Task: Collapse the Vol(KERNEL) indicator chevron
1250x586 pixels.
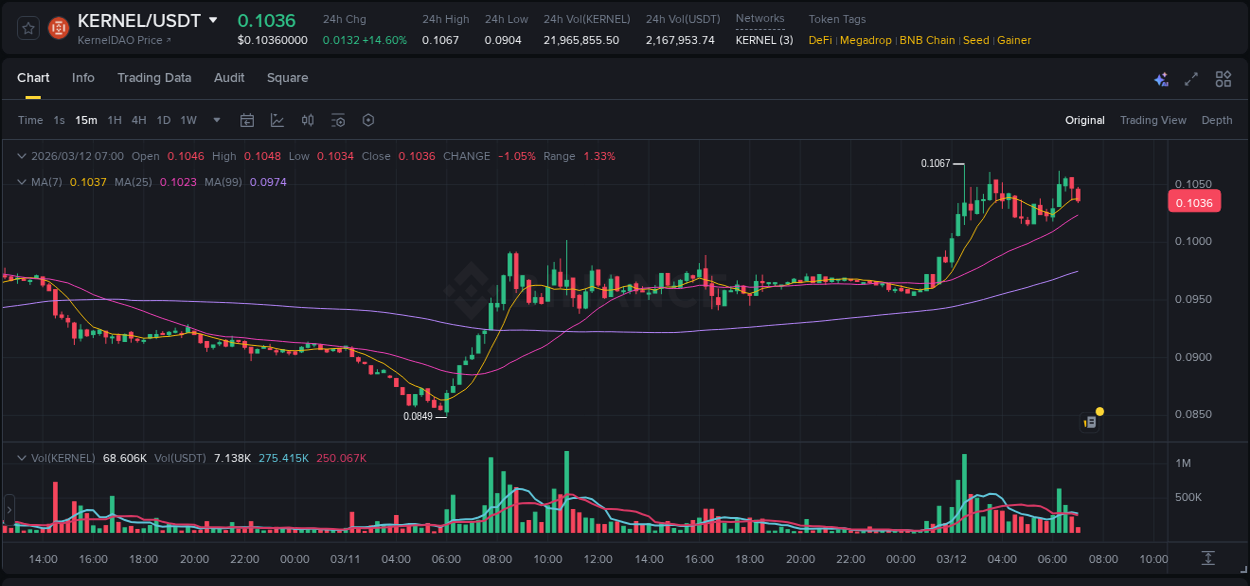Action: point(20,457)
